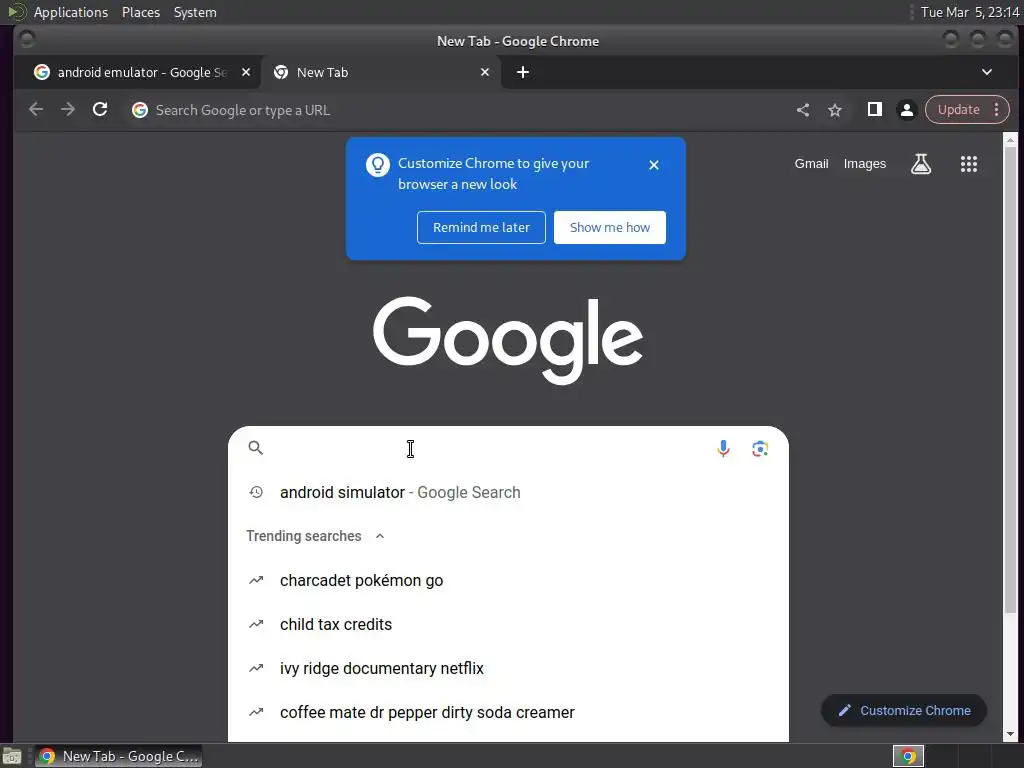Open the Search Labs flask icon
This screenshot has width=1024, height=768.
[921, 164]
